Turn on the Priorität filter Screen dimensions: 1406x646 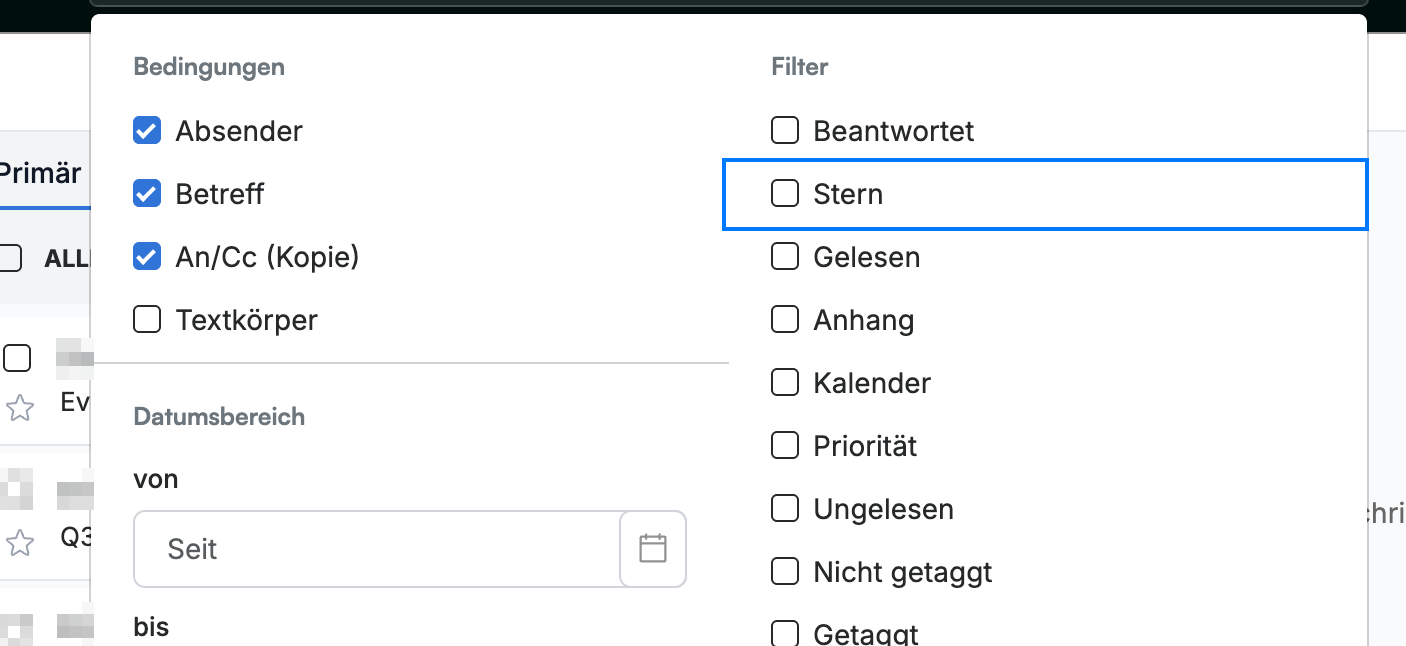785,446
